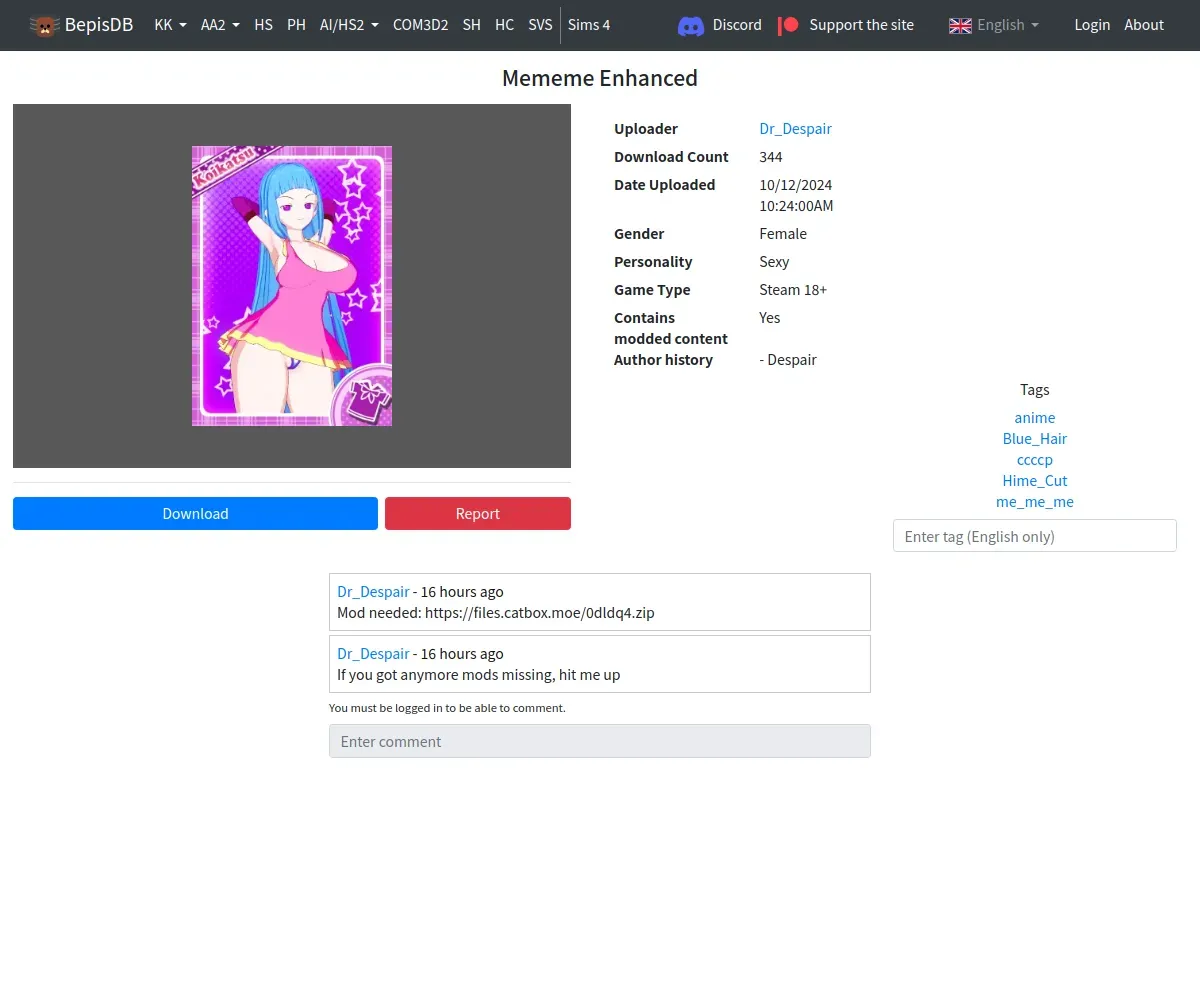
Task: Click Dr_Despair in the mods missing comment
Action: (373, 653)
